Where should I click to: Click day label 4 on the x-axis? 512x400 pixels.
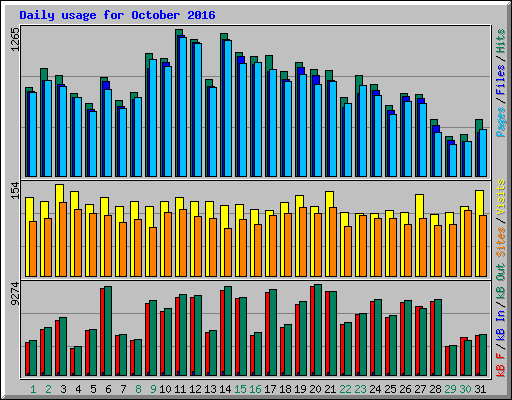[x=78, y=389]
